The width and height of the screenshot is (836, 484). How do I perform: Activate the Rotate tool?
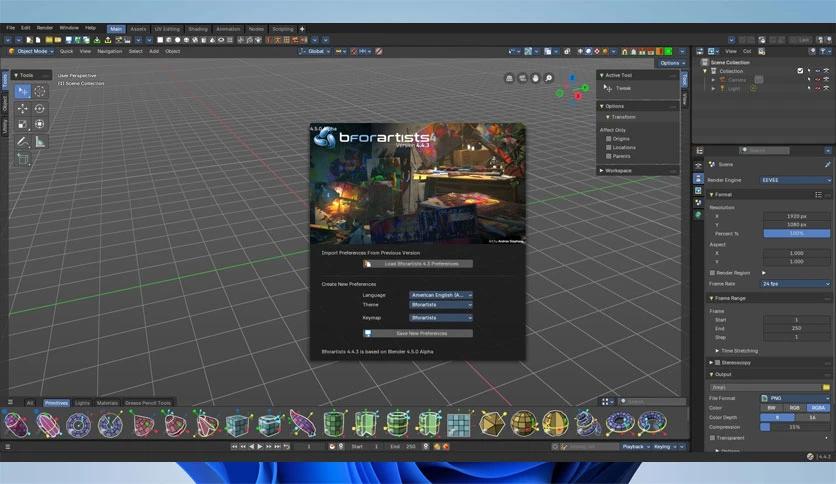(x=39, y=108)
